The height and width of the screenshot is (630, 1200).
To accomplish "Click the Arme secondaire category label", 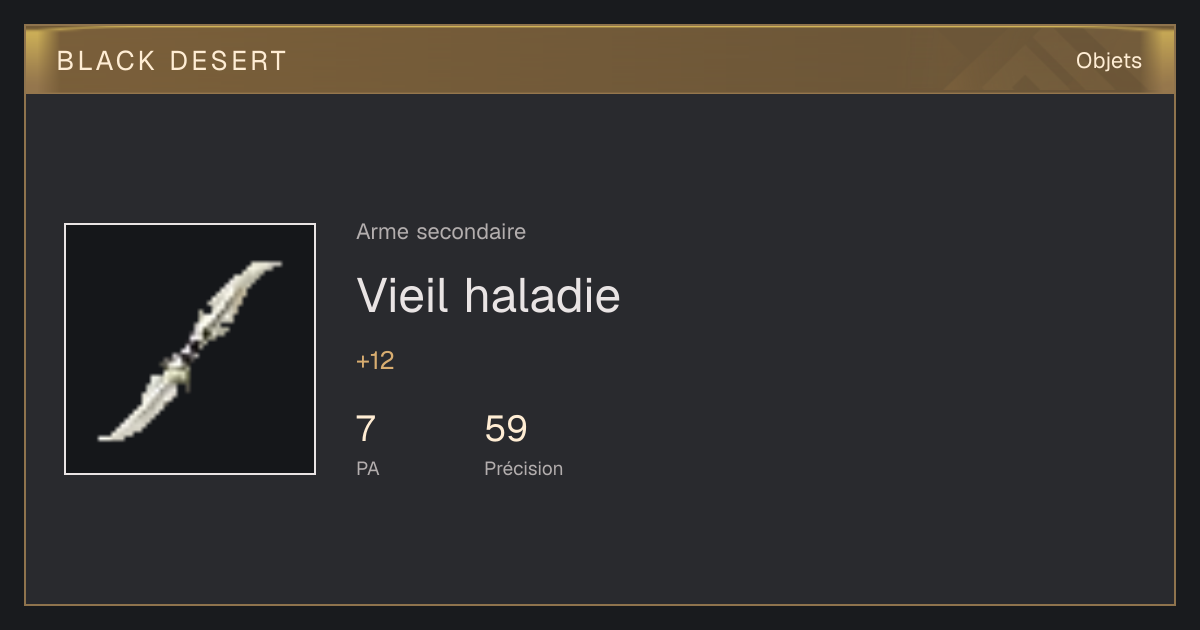I will [x=441, y=232].
